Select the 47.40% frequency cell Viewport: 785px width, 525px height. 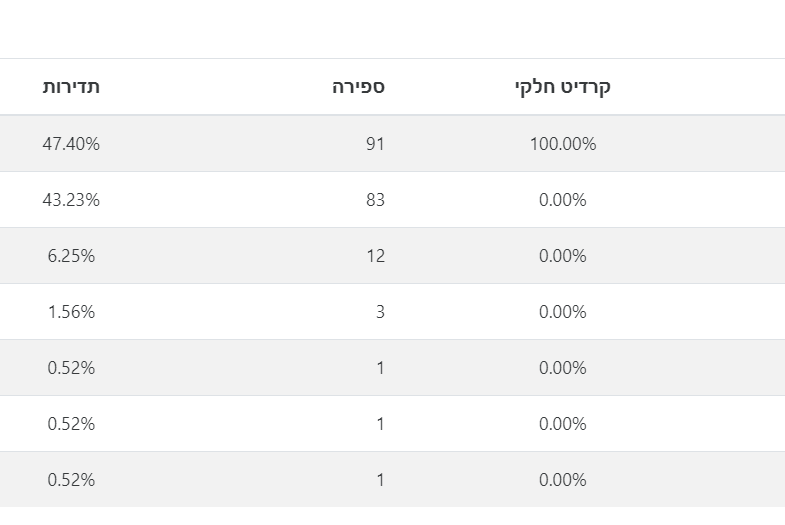point(71,144)
